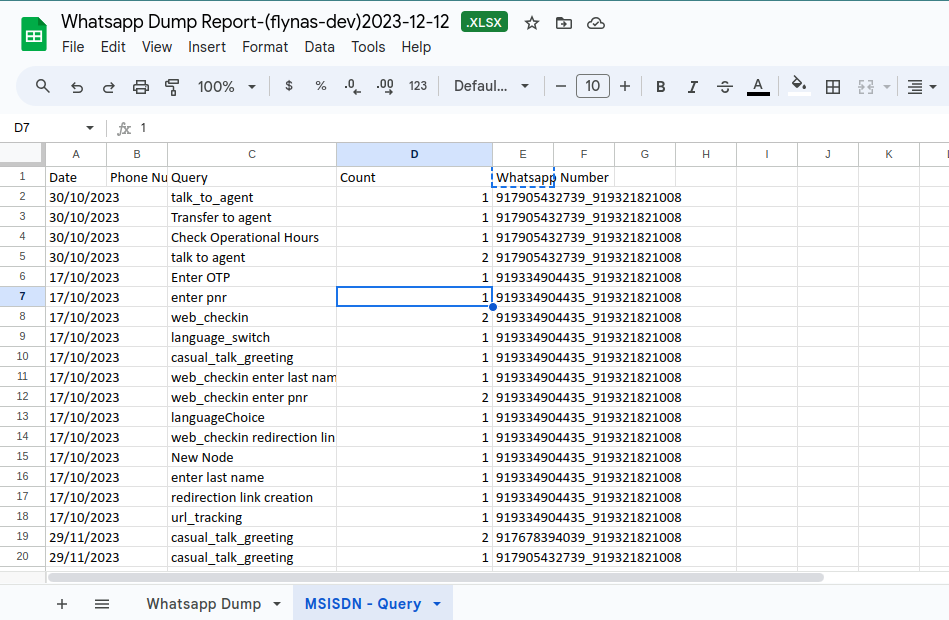Open the borders tool
The width and height of the screenshot is (949, 620).
point(832,87)
